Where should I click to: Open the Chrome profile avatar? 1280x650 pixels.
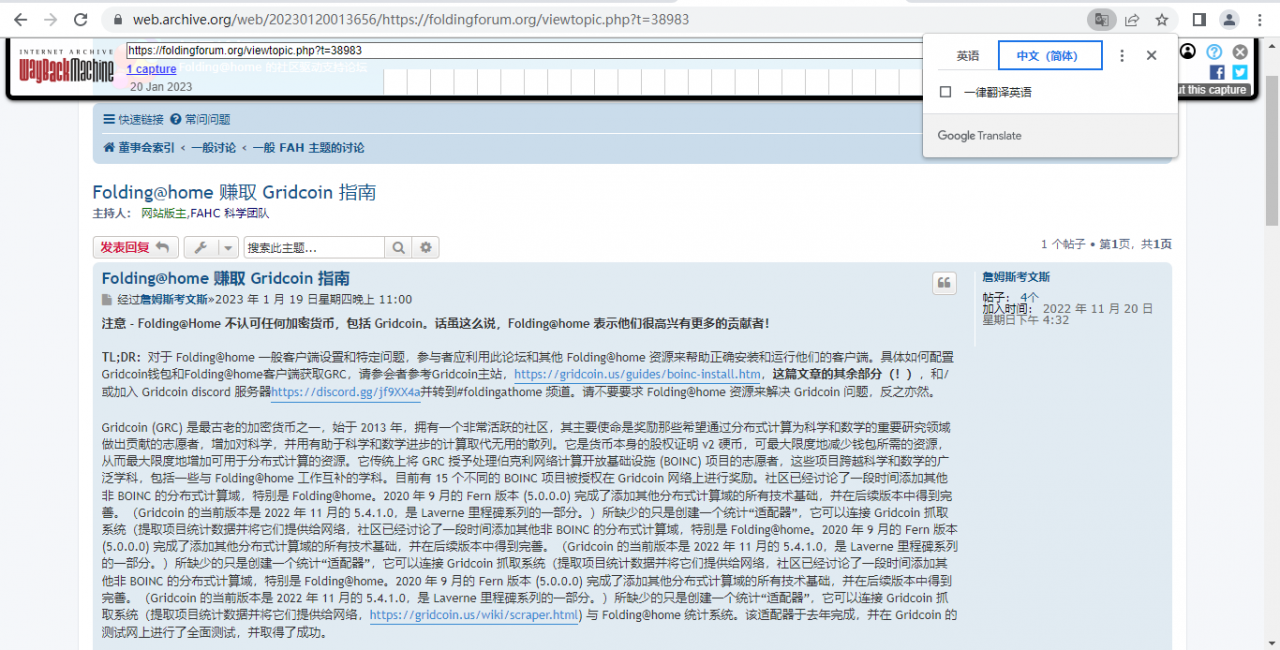[1229, 19]
